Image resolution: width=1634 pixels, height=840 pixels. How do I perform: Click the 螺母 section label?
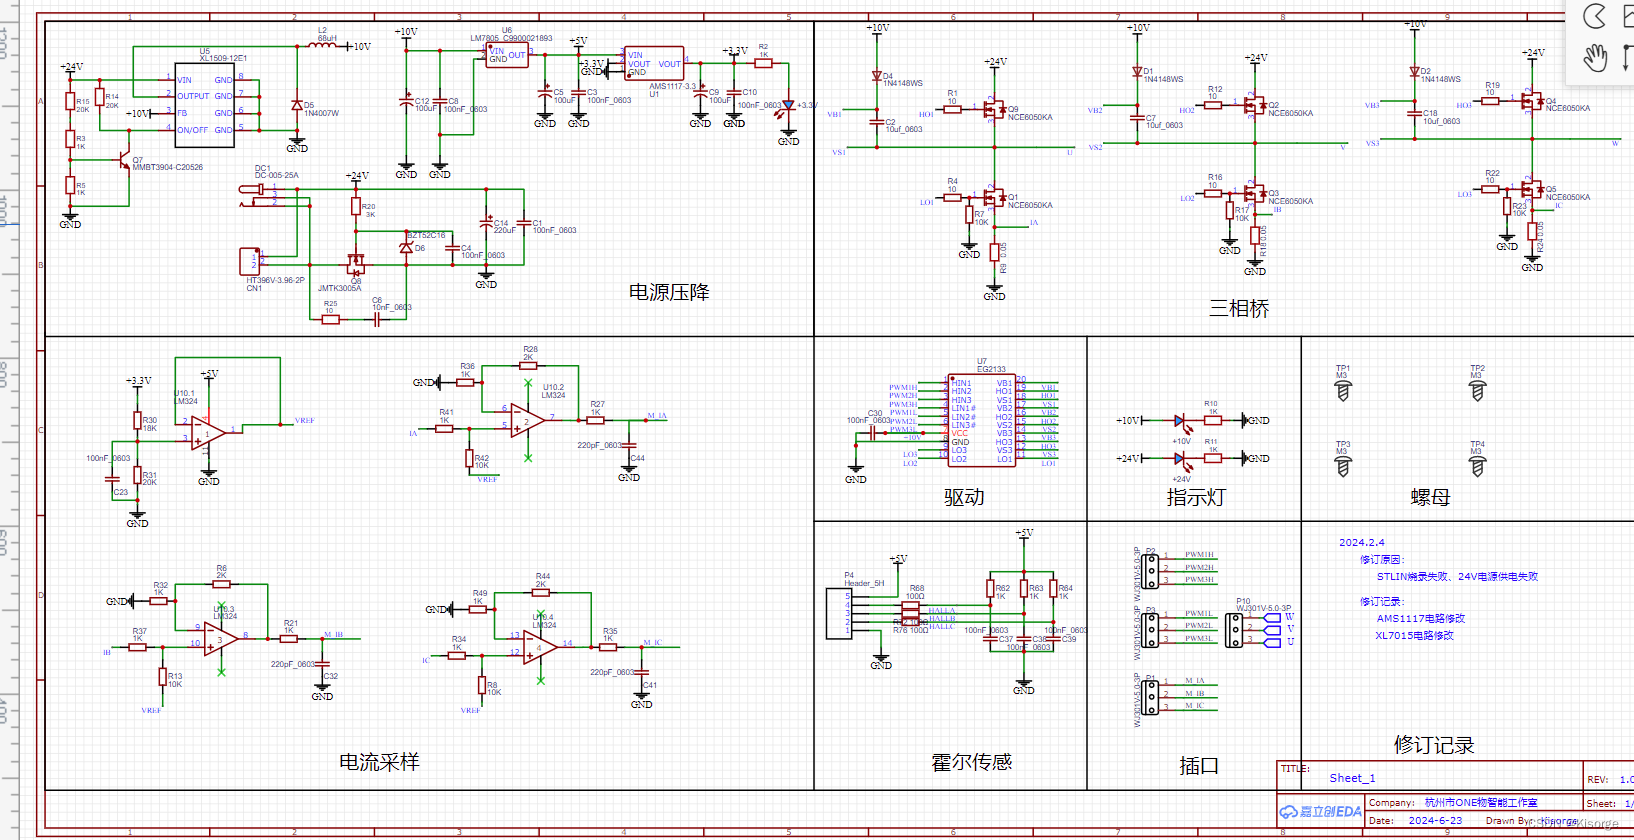coord(1430,497)
